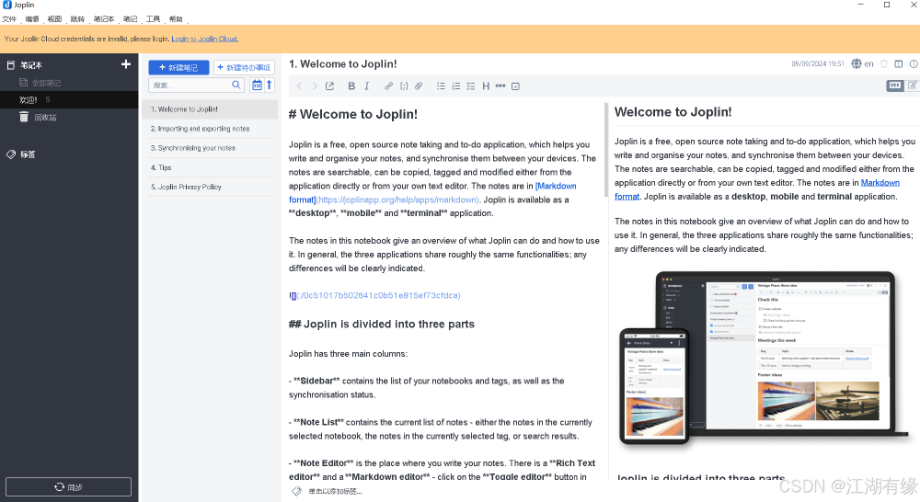Insert code block with the braces icon
Viewport: 920px width, 502px height.
(404, 86)
